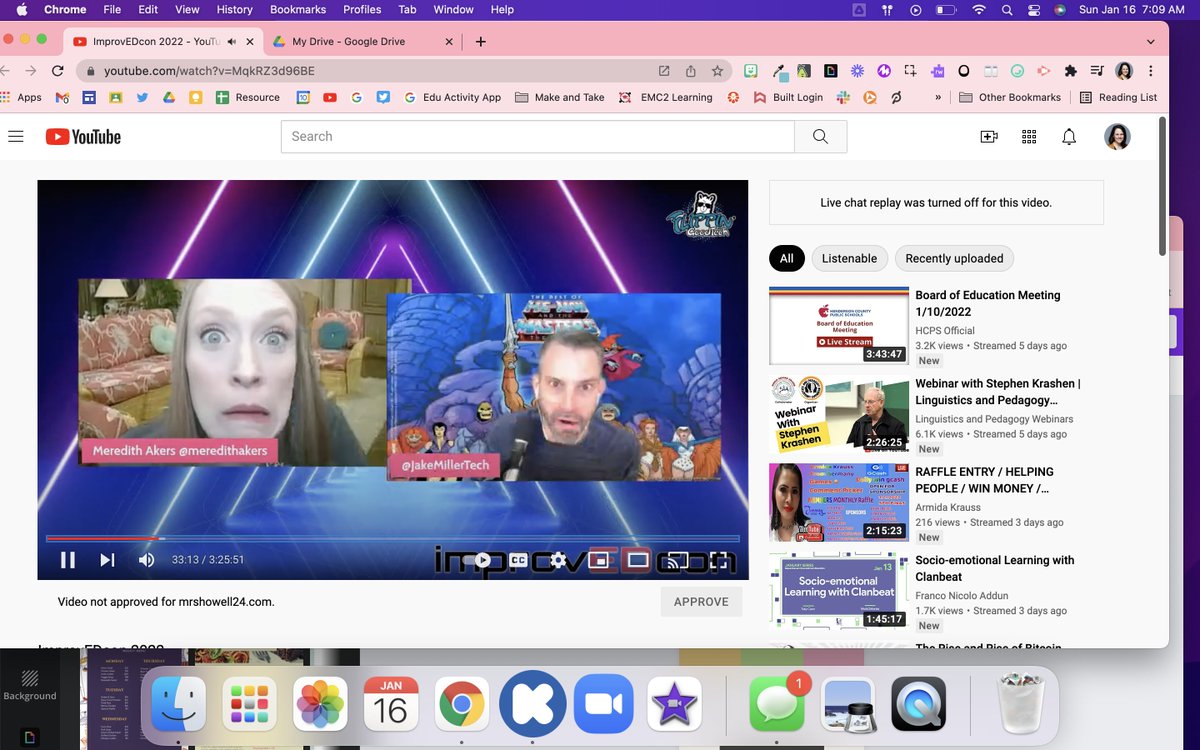This screenshot has height=750, width=1200.
Task: Open the Bookmarks menu in menu bar
Action: click(298, 9)
